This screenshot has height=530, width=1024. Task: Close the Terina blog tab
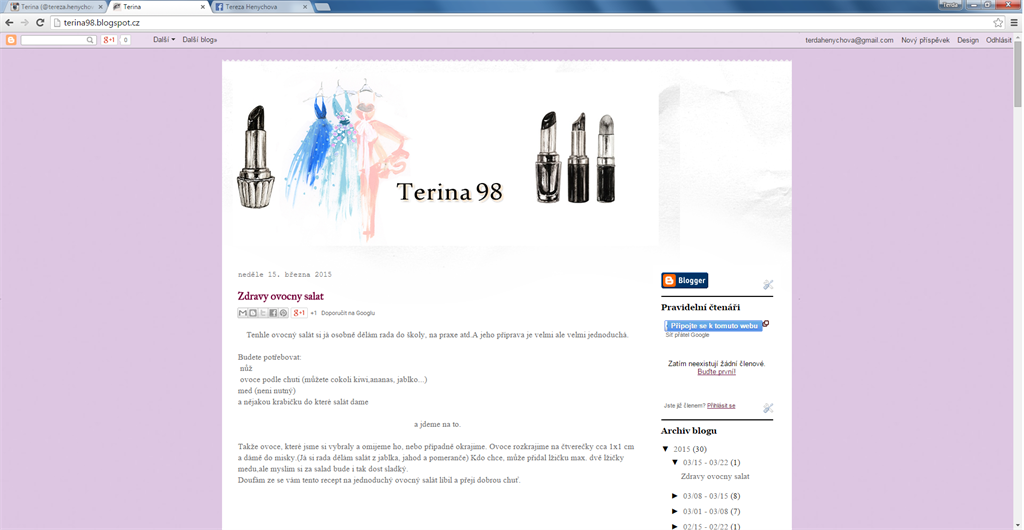pos(202,7)
